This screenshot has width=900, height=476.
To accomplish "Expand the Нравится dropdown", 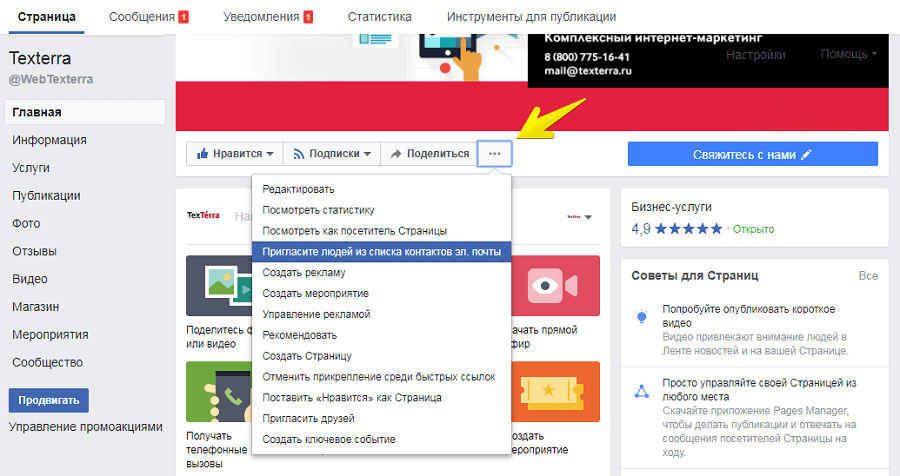I will tap(270, 154).
